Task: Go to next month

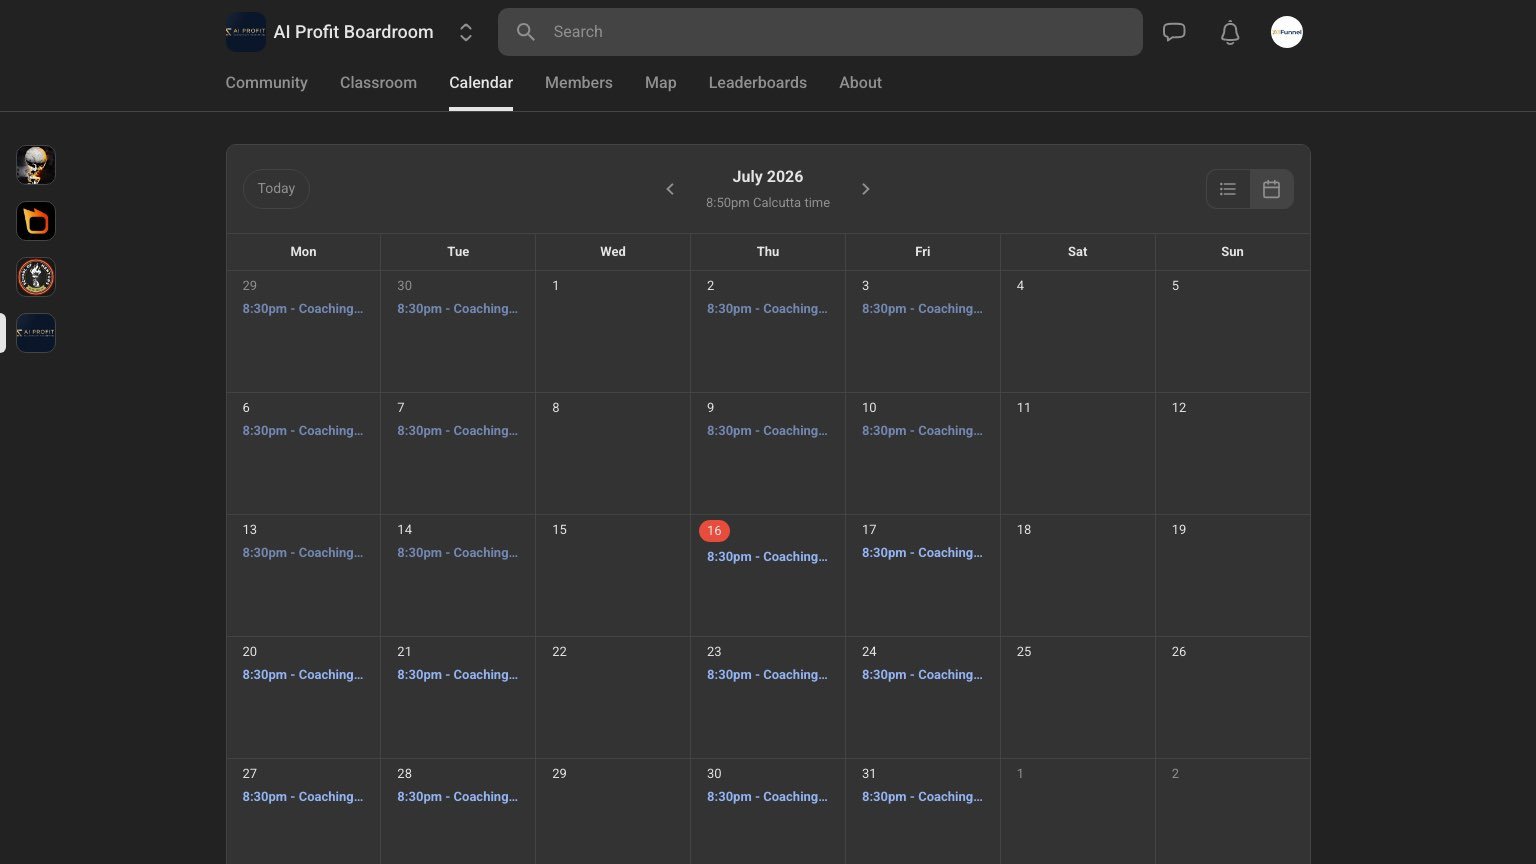Action: coord(866,189)
